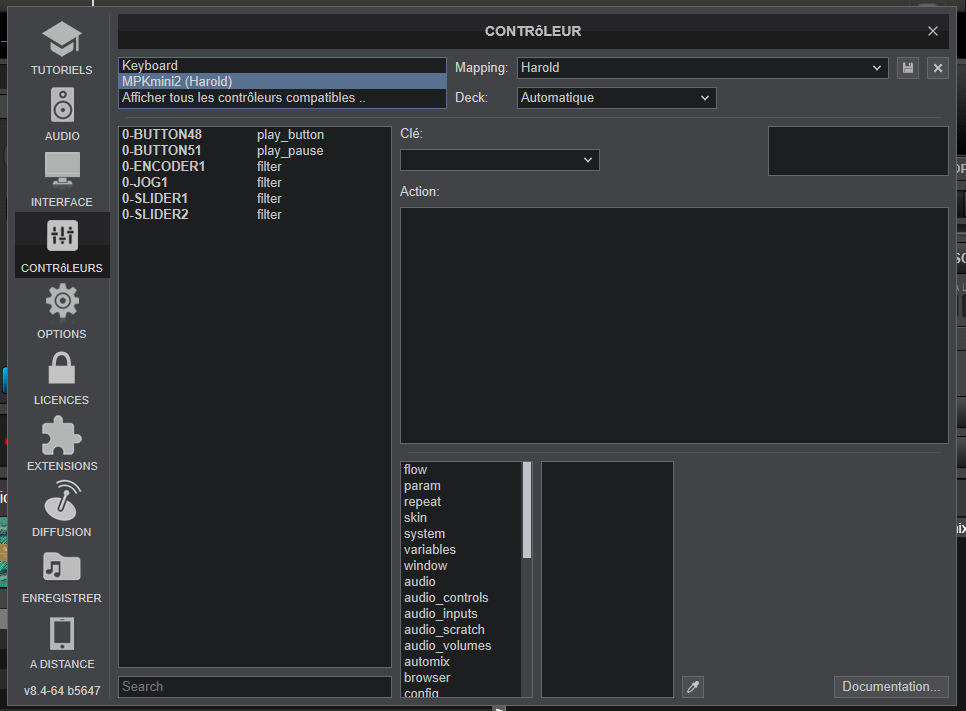966x711 pixels.
Task: Select the flow action category
Action: 461,469
